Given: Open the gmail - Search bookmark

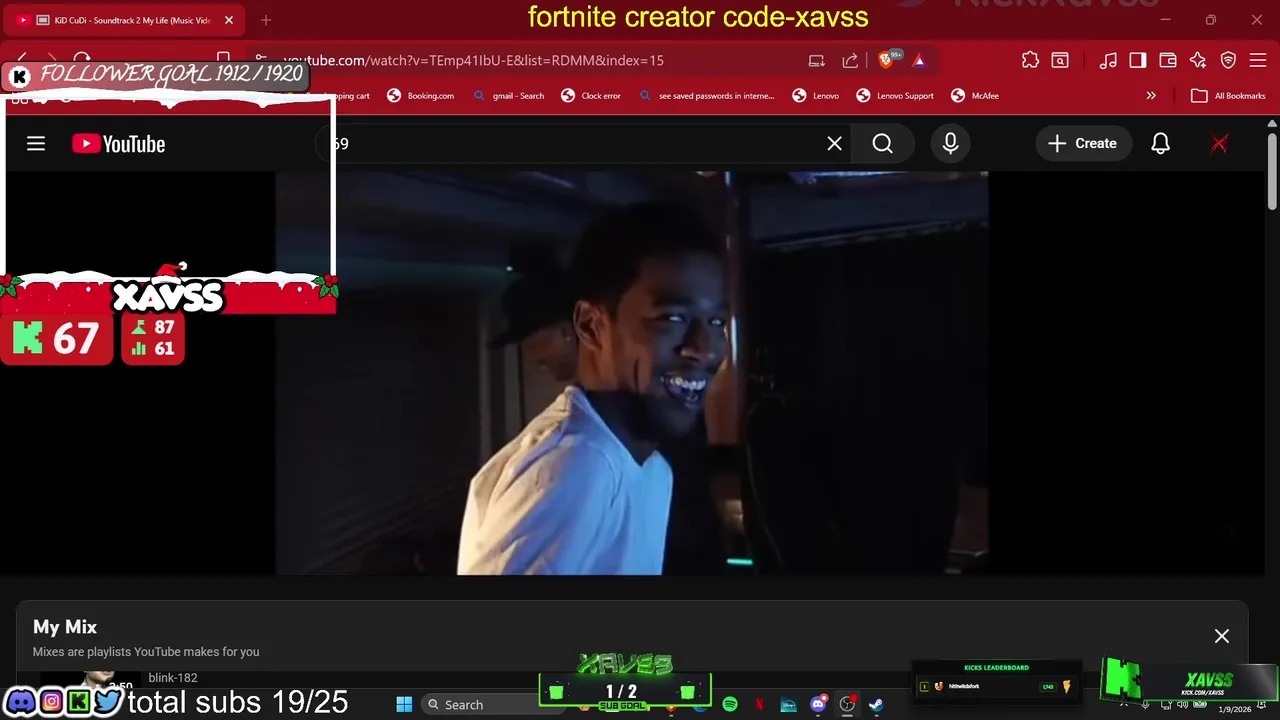Looking at the screenshot, I should pos(509,96).
